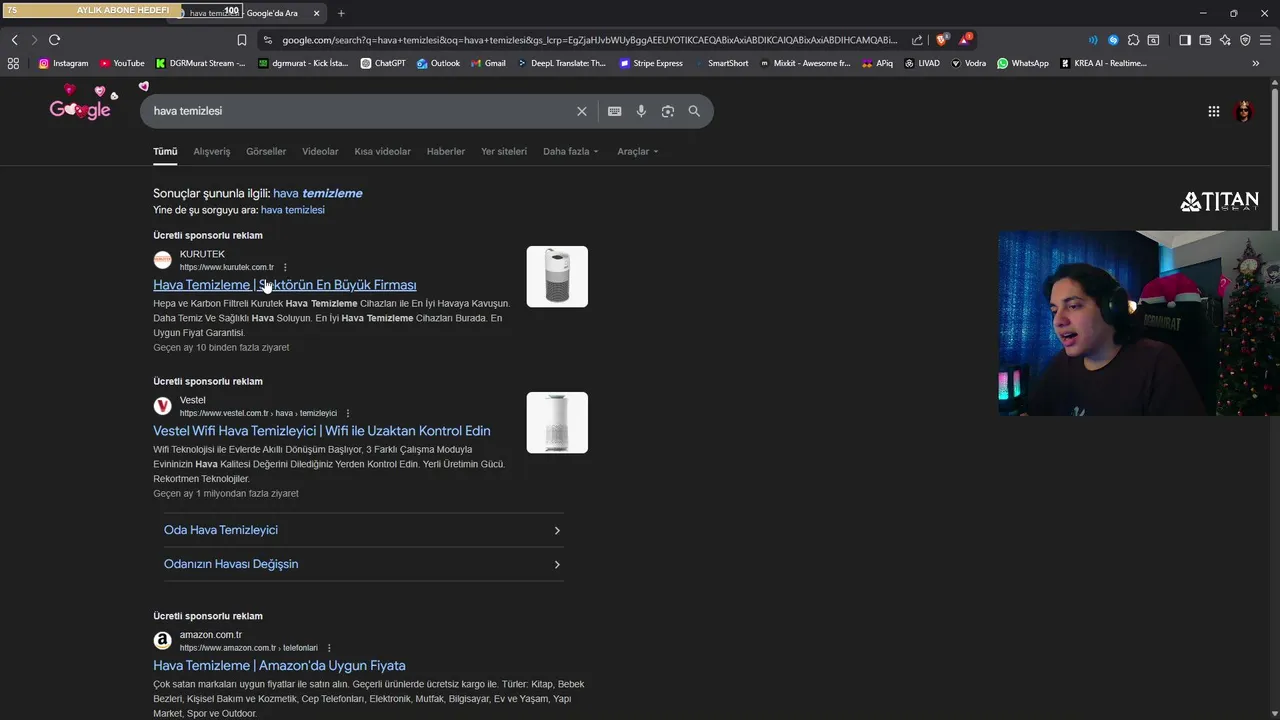Clear the search query text
Viewport: 1280px width, 720px height.
(x=581, y=111)
